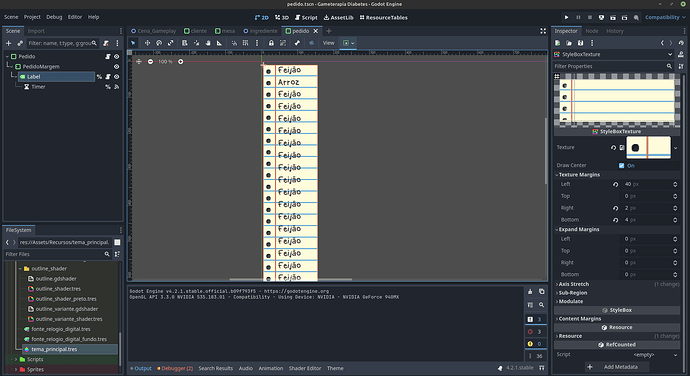690x376 pixels.
Task: Expand the Axis Stretch section
Action: tap(617, 284)
